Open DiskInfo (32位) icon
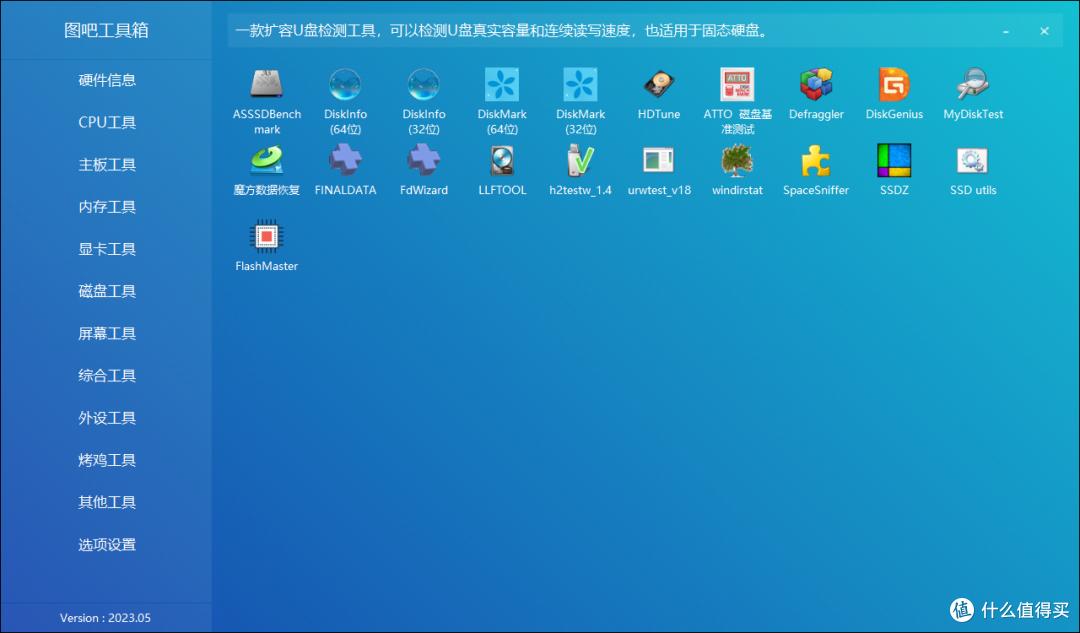This screenshot has height=633, width=1080. [424, 84]
